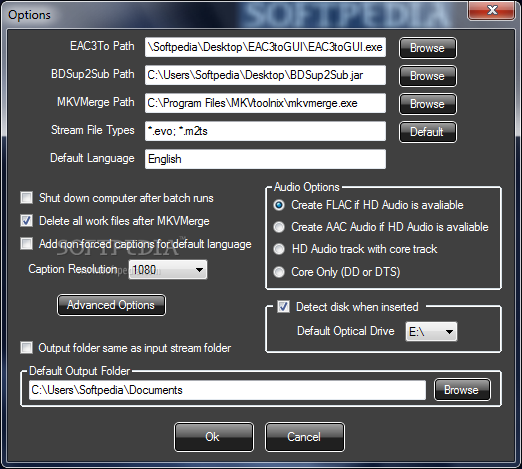The image size is (522, 469).
Task: Confirm settings with Ok button
Action: point(214,437)
